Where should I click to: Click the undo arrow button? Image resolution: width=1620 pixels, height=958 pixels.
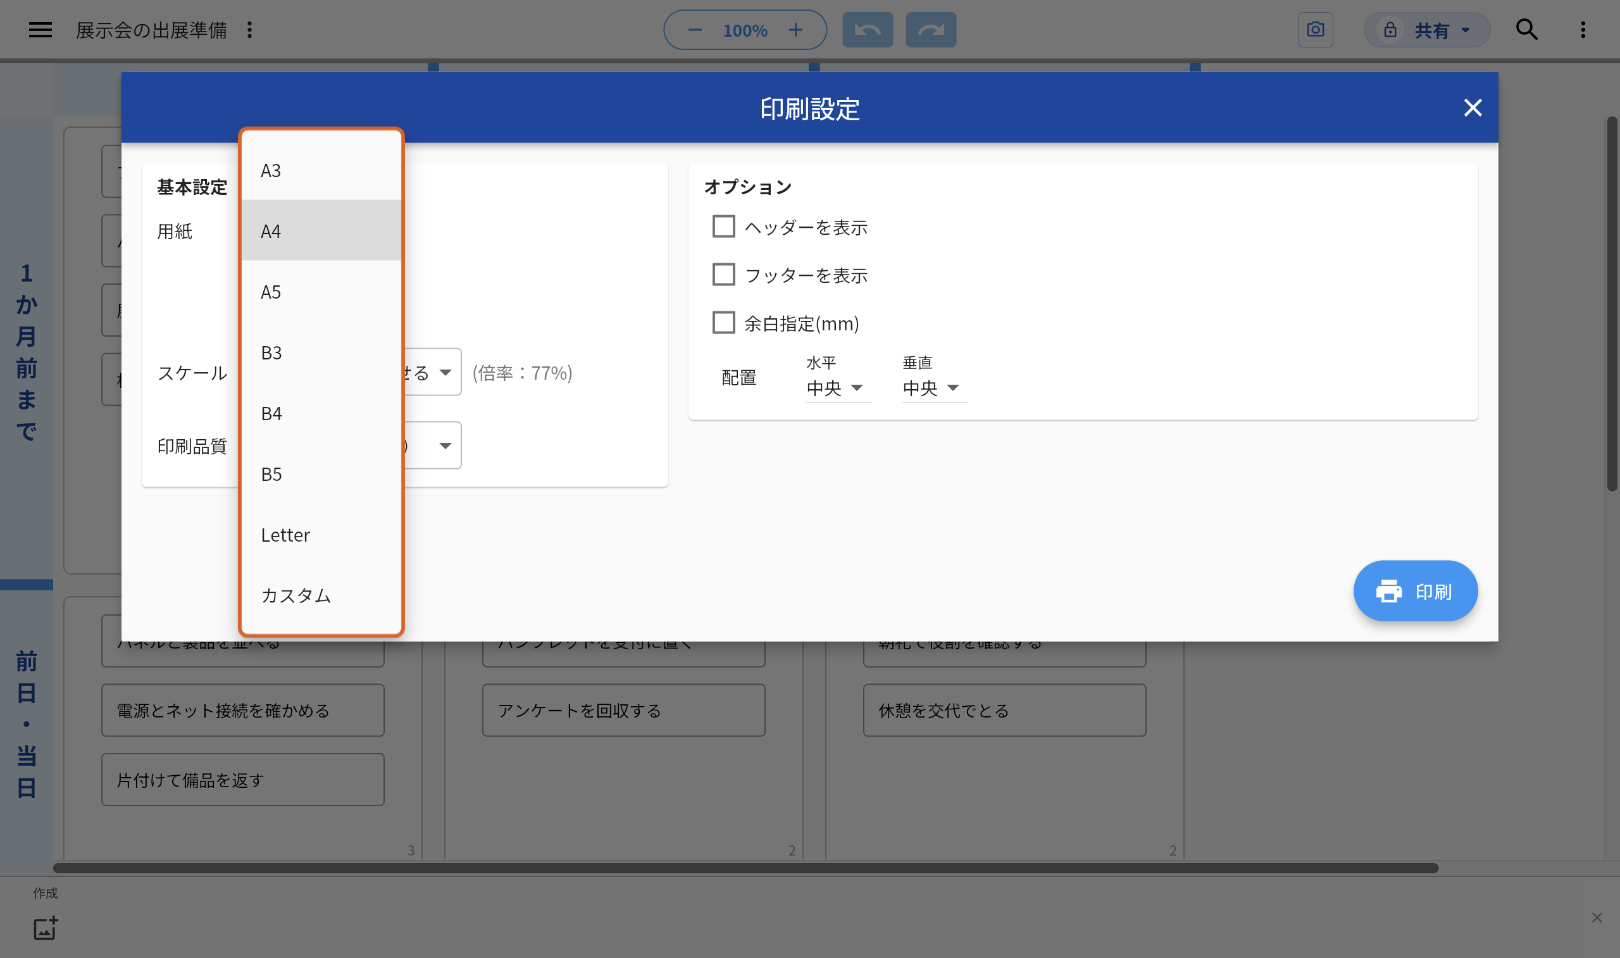[868, 30]
